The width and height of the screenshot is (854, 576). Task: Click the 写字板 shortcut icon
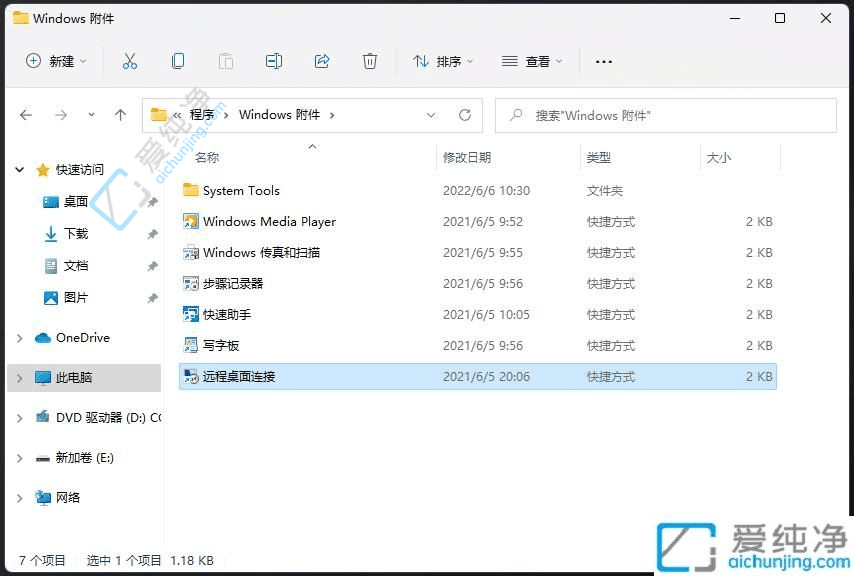click(x=191, y=345)
